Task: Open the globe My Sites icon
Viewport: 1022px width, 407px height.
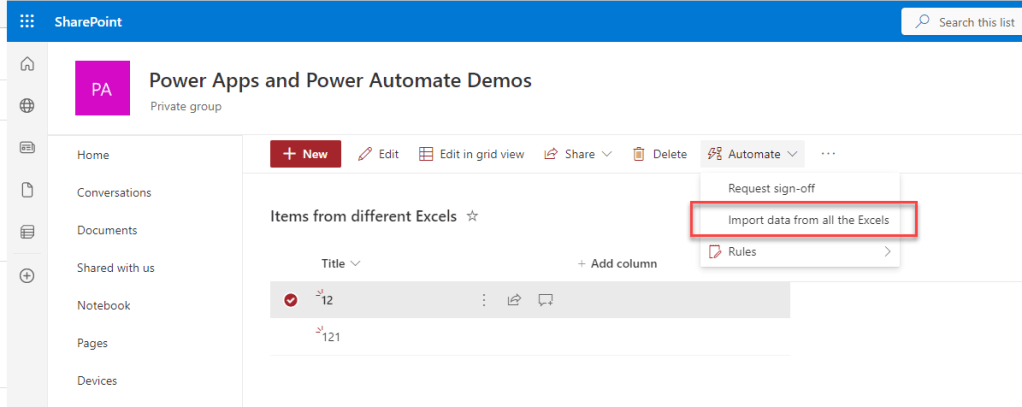Action: 27,106
